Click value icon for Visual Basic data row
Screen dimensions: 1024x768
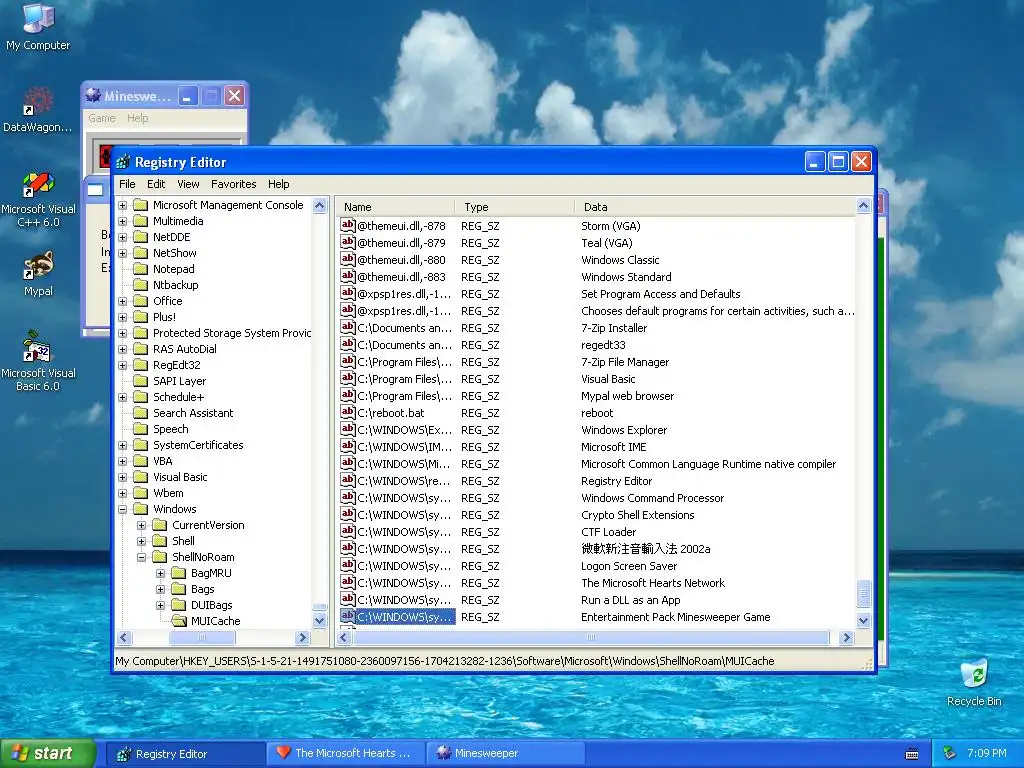[347, 378]
